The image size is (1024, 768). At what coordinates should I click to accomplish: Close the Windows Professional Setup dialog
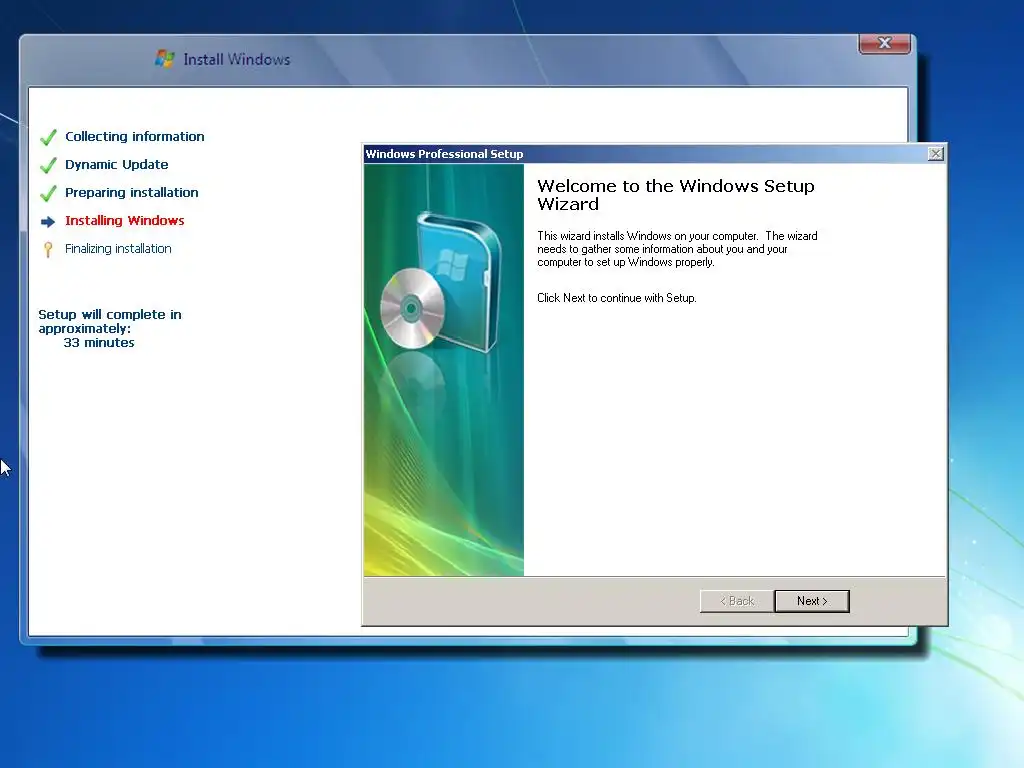tap(935, 153)
